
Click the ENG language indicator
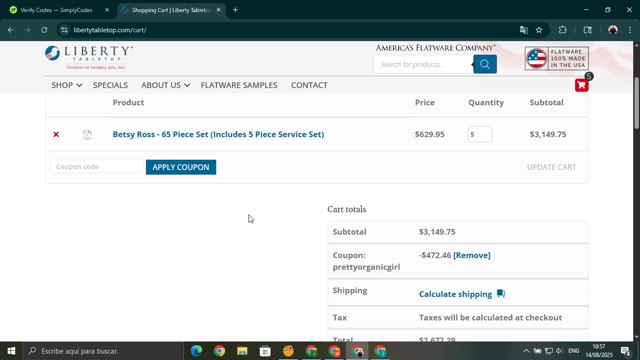coord(573,351)
